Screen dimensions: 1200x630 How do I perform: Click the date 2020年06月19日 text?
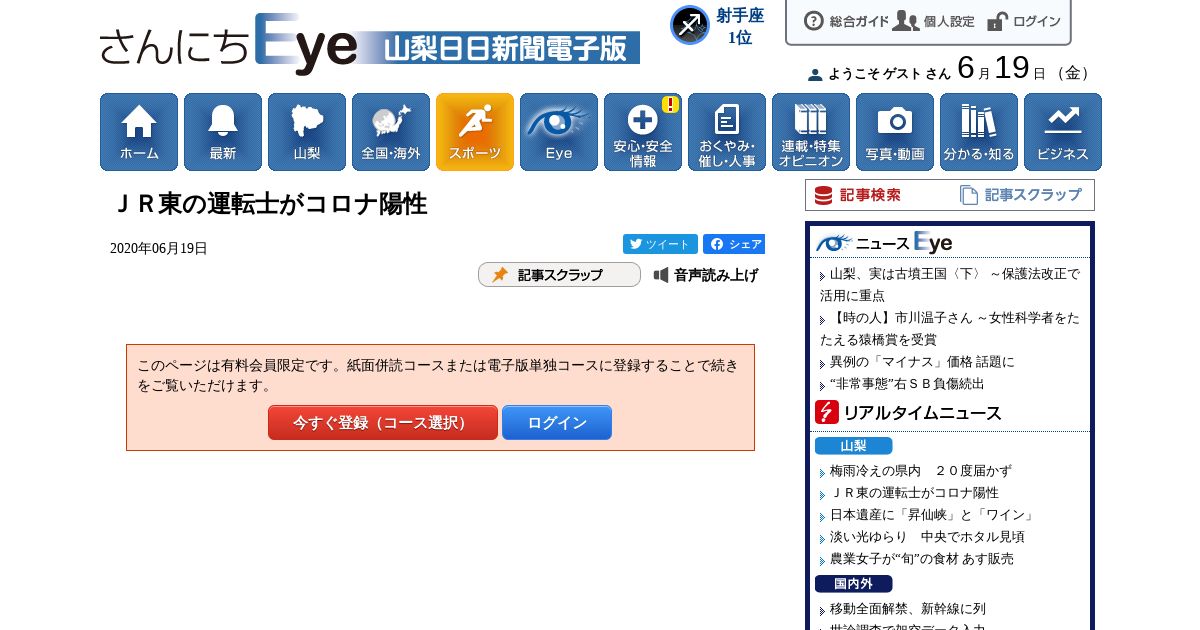click(x=159, y=249)
